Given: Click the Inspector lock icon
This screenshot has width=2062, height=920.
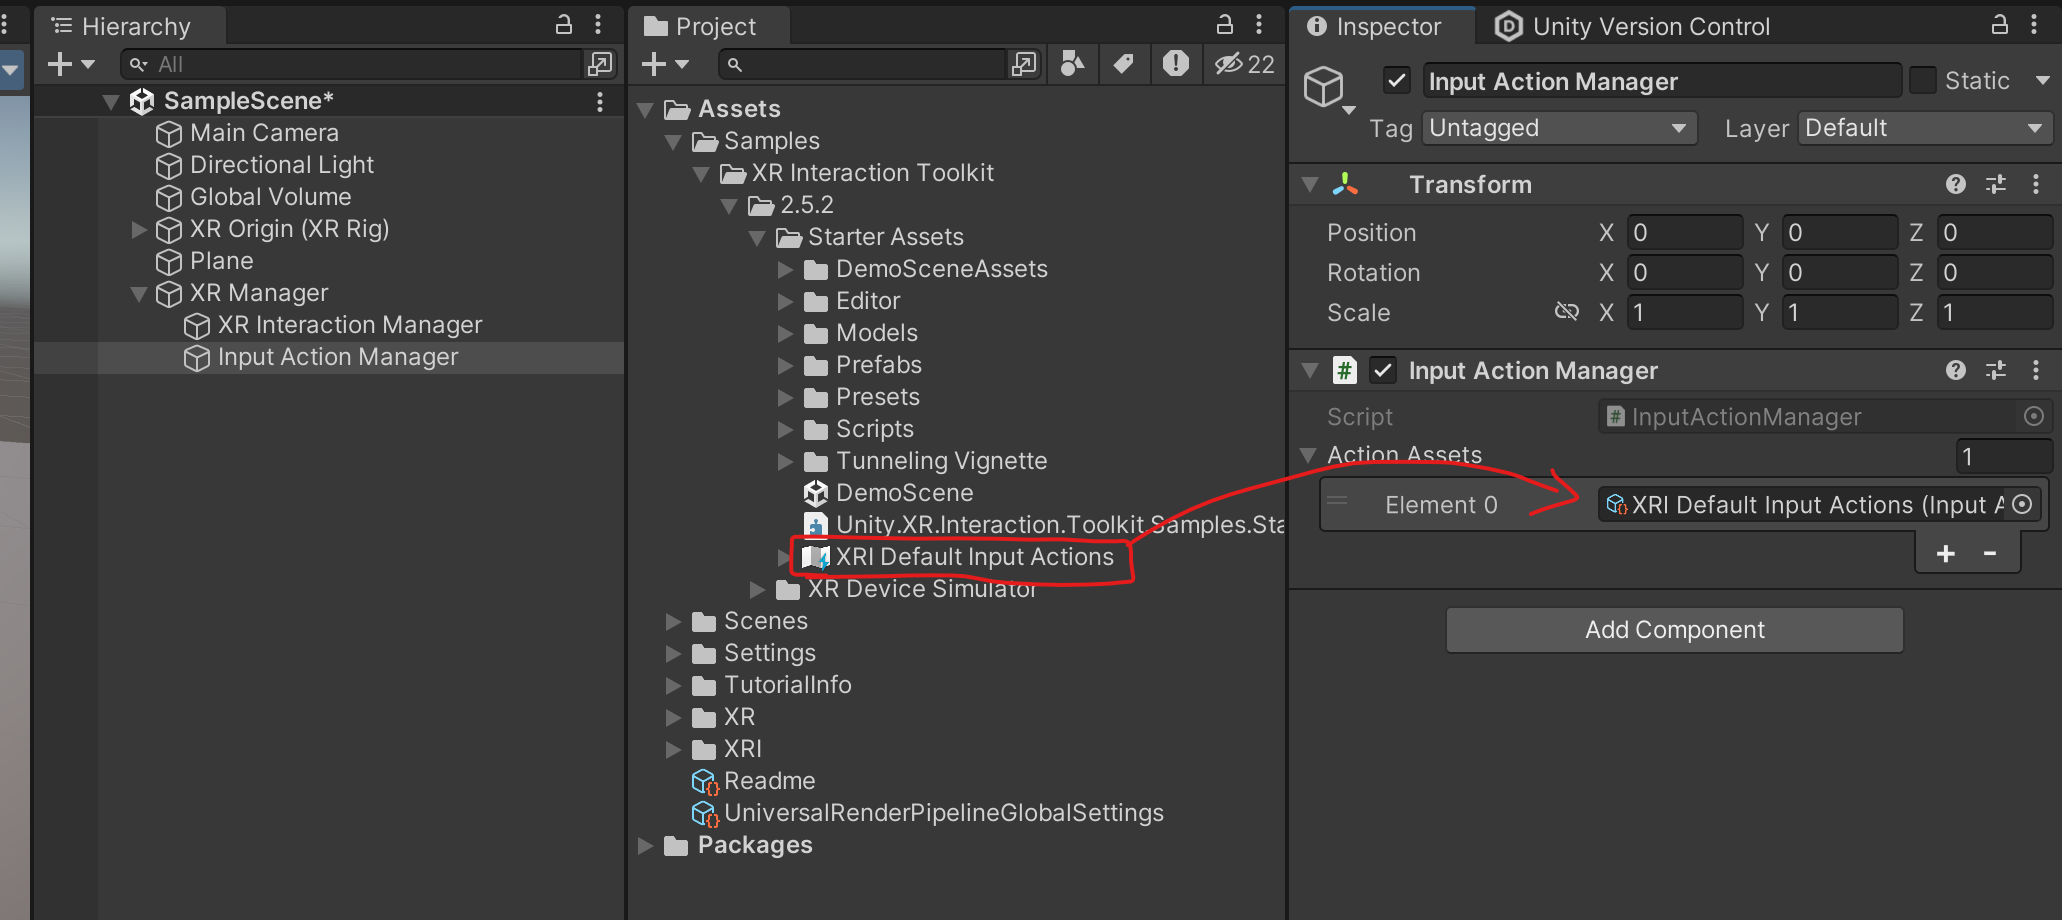Looking at the screenshot, I should (2000, 24).
